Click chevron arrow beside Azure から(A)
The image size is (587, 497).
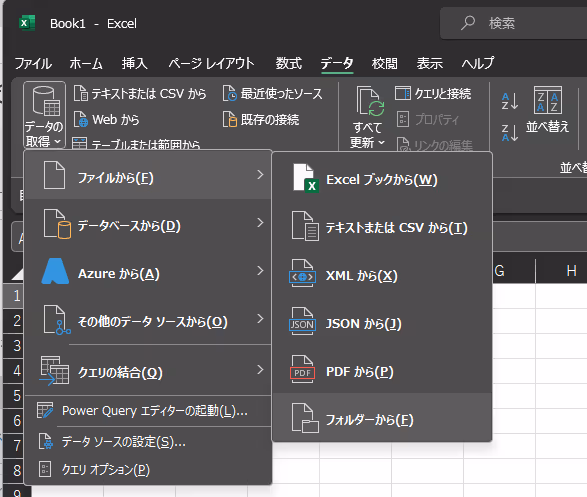pyautogui.click(x=260, y=270)
